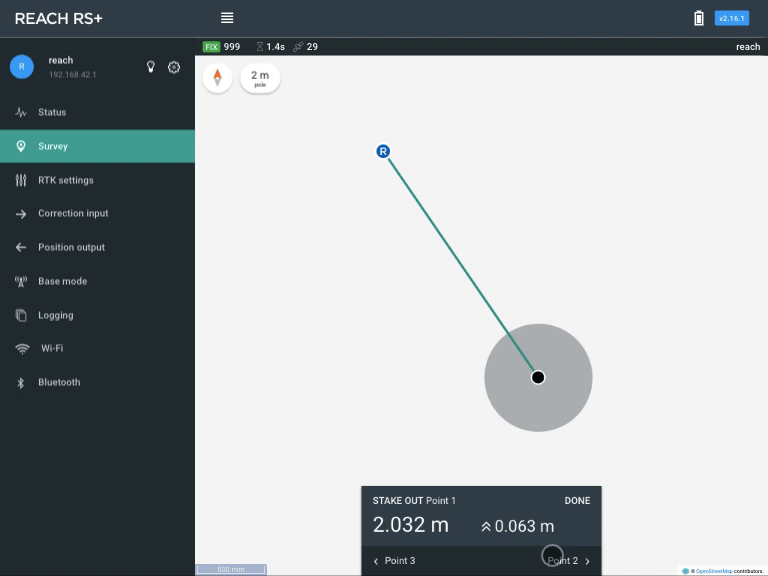Screen dimensions: 768x576
Task: Click the STAKE OUT Point 1 label
Action: [414, 501]
